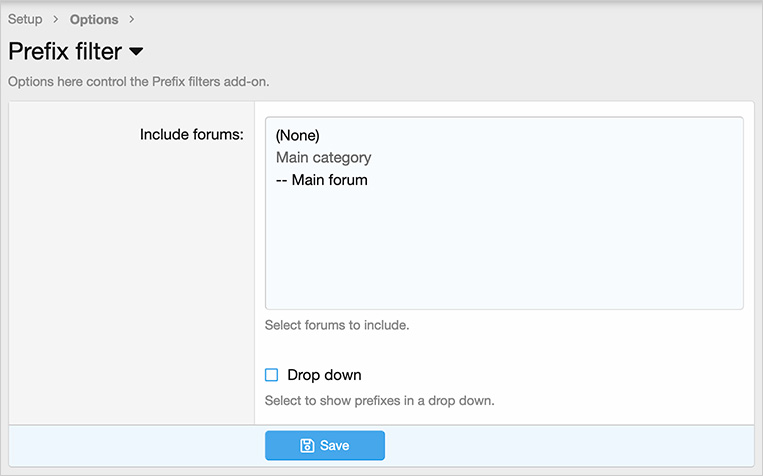Select '(None)' in Include forums list

(297, 135)
